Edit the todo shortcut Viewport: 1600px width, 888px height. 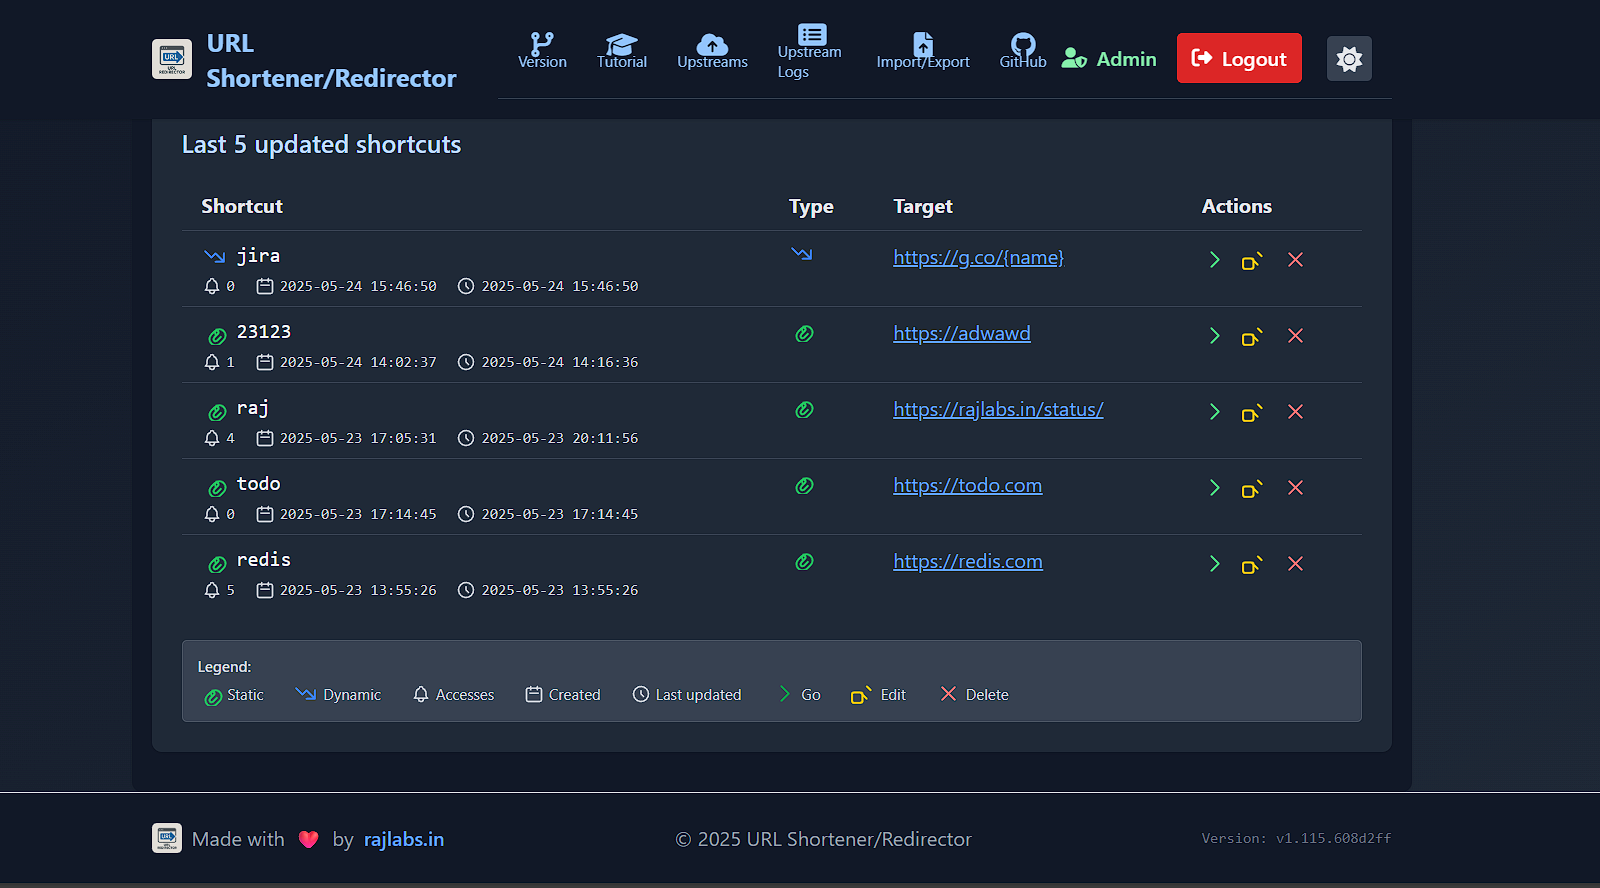[1252, 488]
